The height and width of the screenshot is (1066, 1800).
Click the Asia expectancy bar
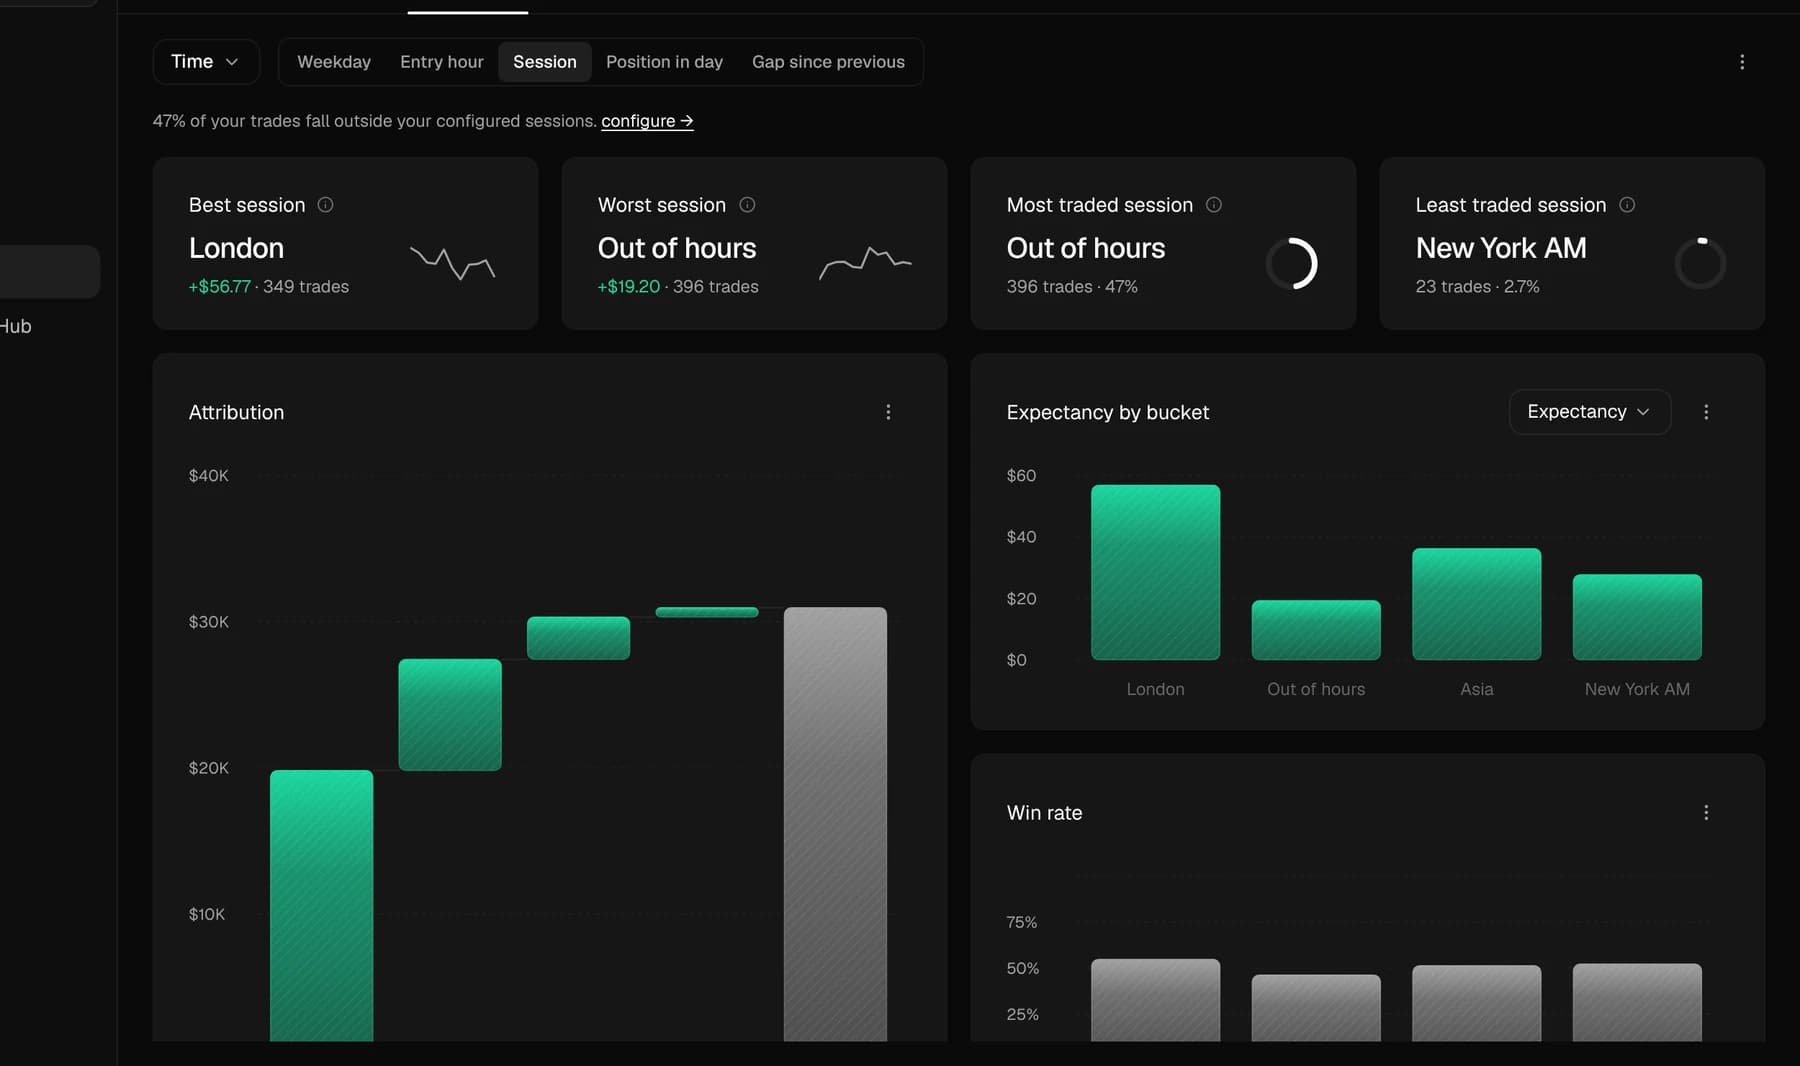[1476, 604]
